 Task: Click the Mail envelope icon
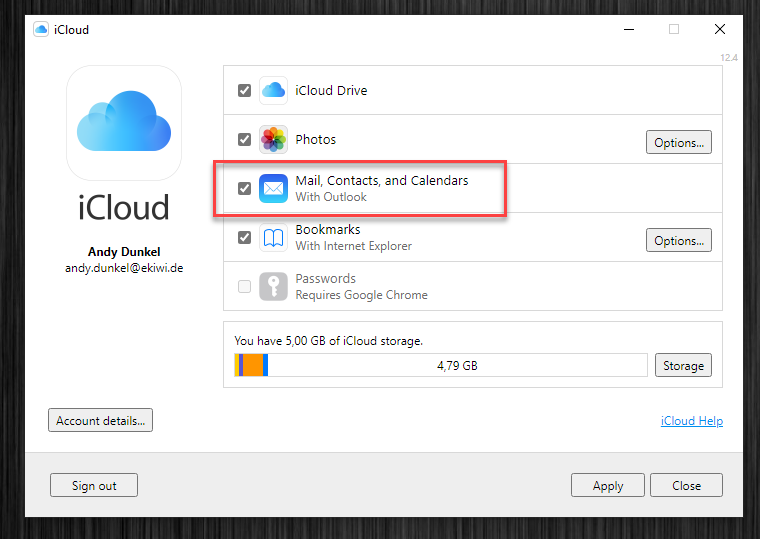(x=273, y=189)
